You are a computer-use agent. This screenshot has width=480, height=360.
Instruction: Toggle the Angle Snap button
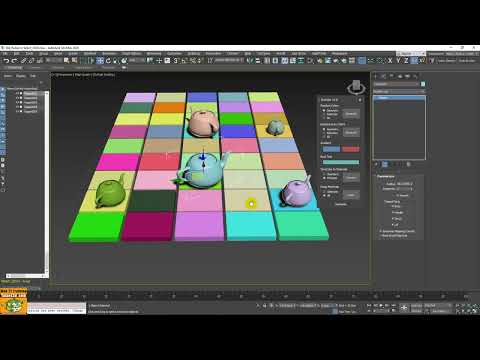click(x=184, y=61)
